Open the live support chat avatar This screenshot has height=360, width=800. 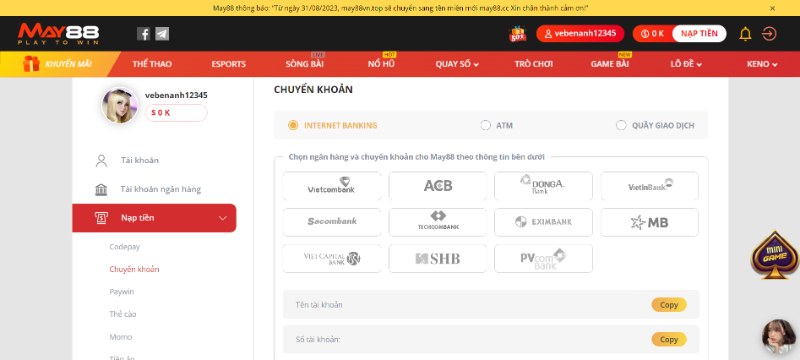pos(779,337)
